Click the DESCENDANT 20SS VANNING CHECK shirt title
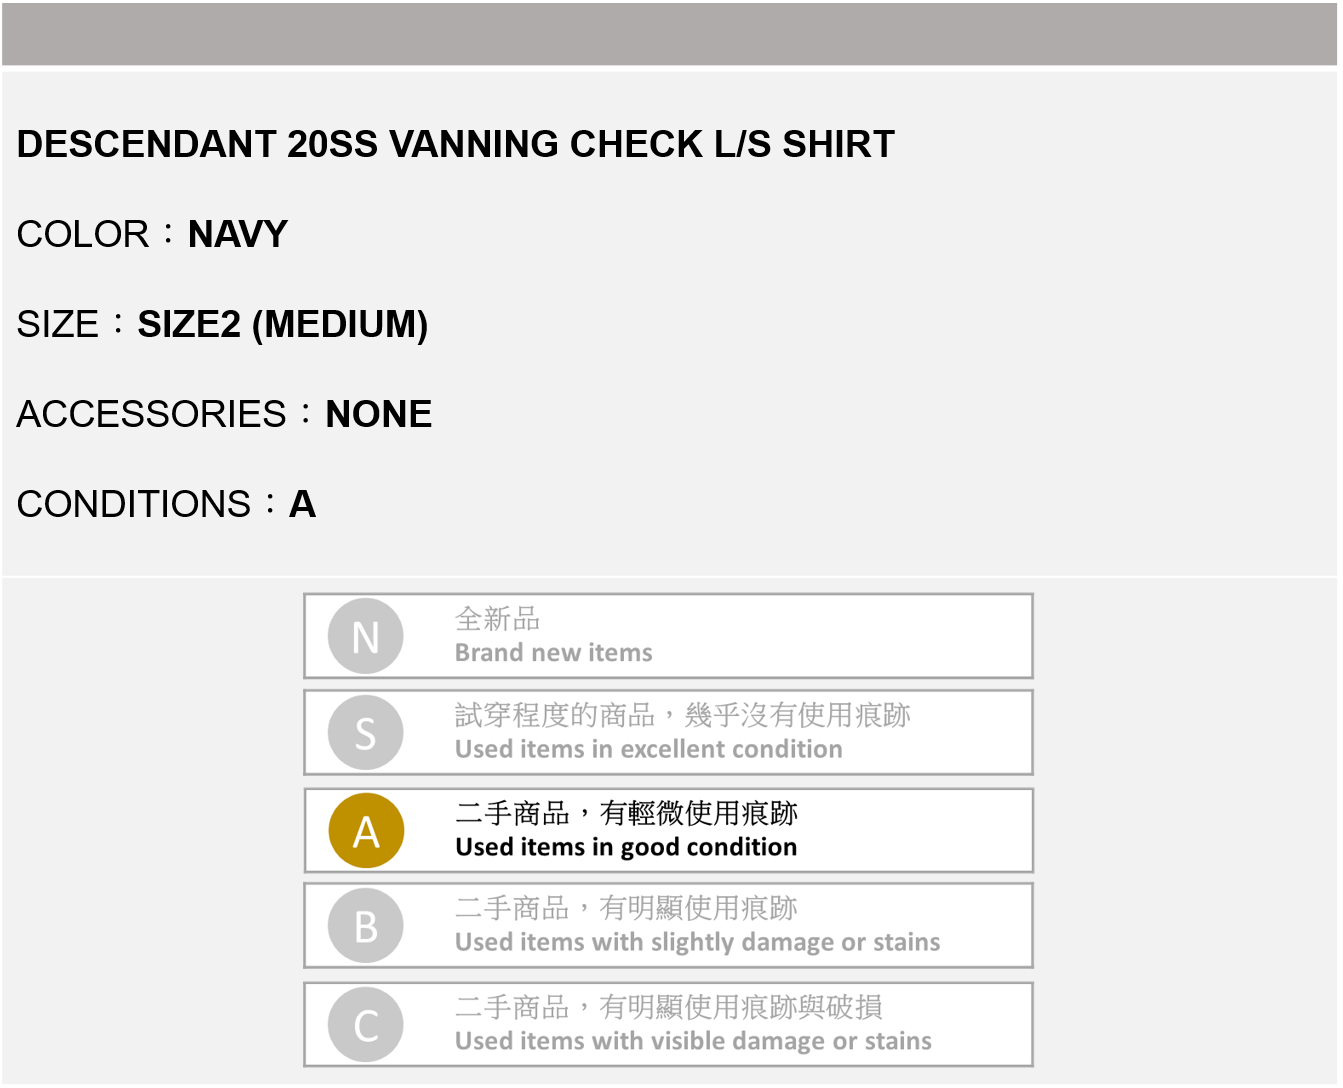The image size is (1343, 1088). tap(456, 145)
